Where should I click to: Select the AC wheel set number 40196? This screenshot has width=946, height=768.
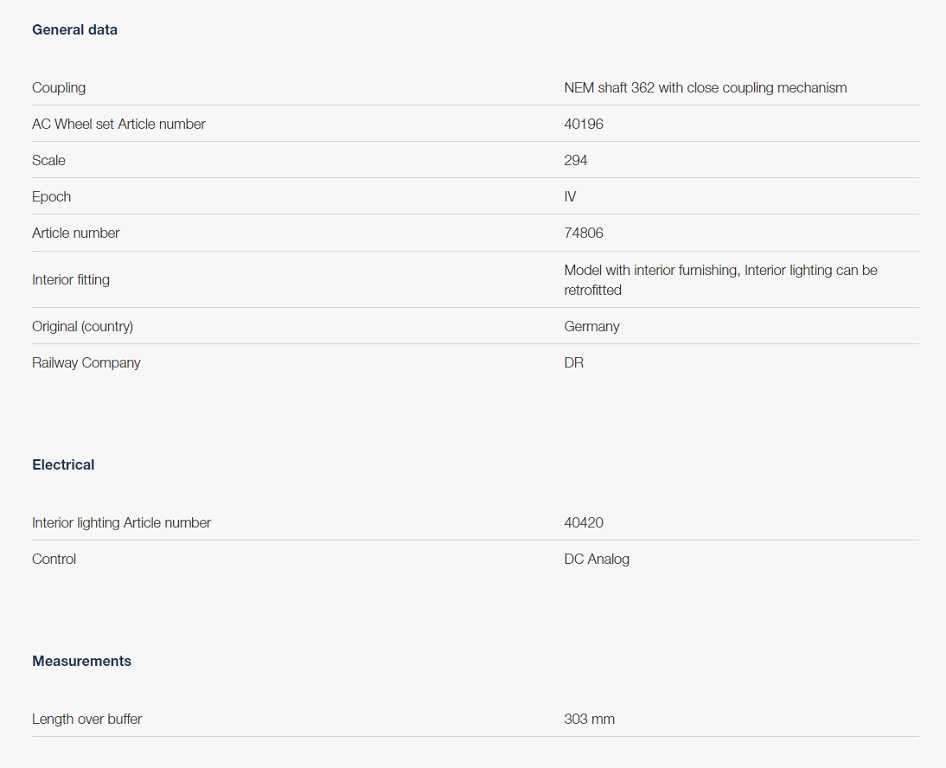(x=584, y=124)
